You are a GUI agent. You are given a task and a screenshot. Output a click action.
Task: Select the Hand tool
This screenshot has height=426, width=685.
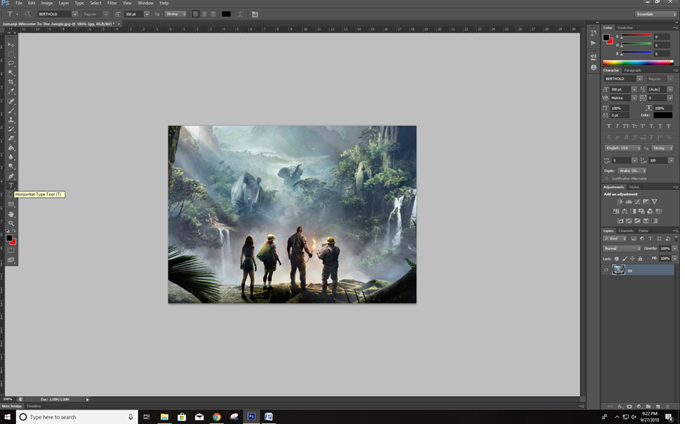[x=11, y=214]
